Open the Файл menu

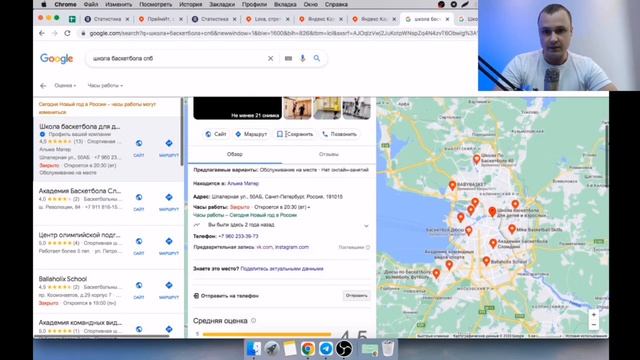[x=91, y=4]
